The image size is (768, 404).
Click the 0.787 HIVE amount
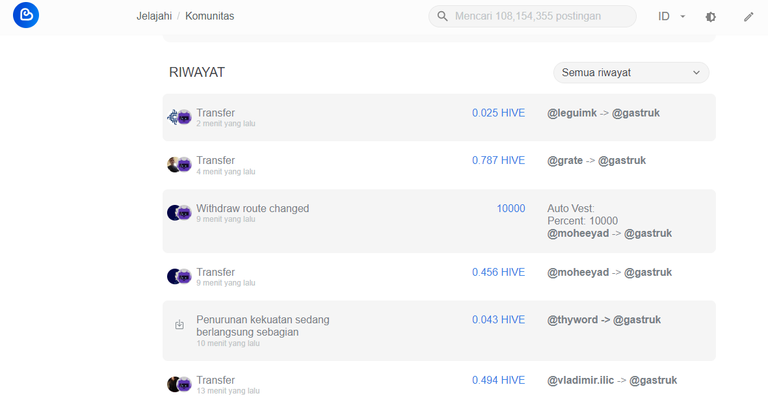498,161
